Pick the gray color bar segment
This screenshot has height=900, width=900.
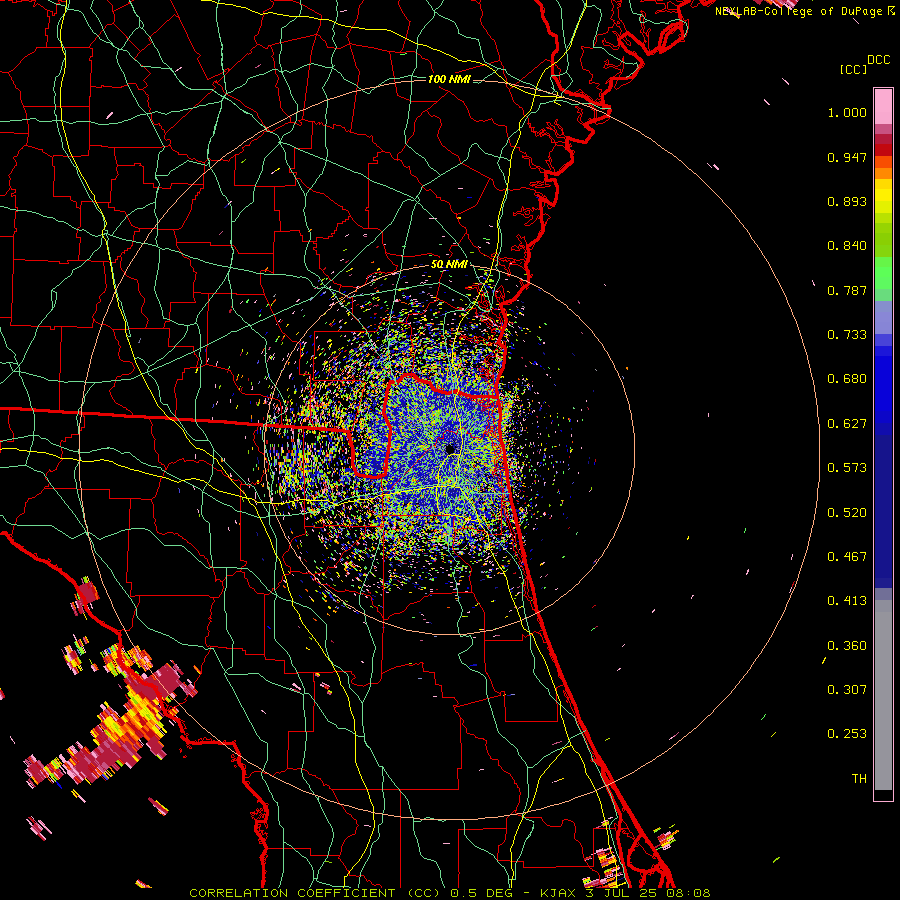[883, 695]
